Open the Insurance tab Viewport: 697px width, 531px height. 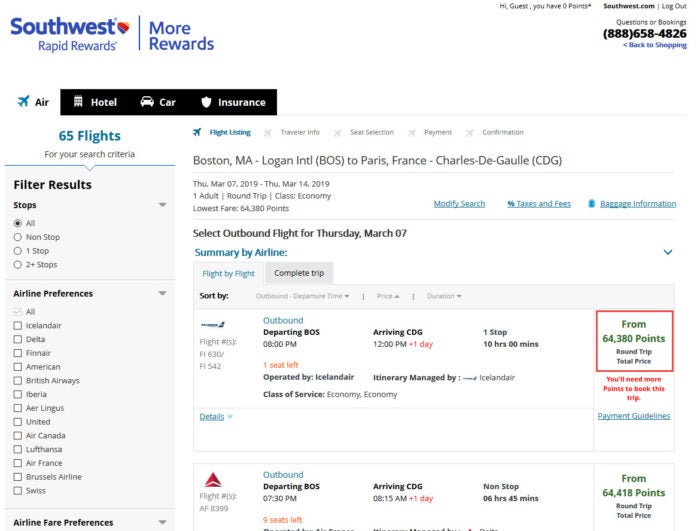click(x=233, y=102)
